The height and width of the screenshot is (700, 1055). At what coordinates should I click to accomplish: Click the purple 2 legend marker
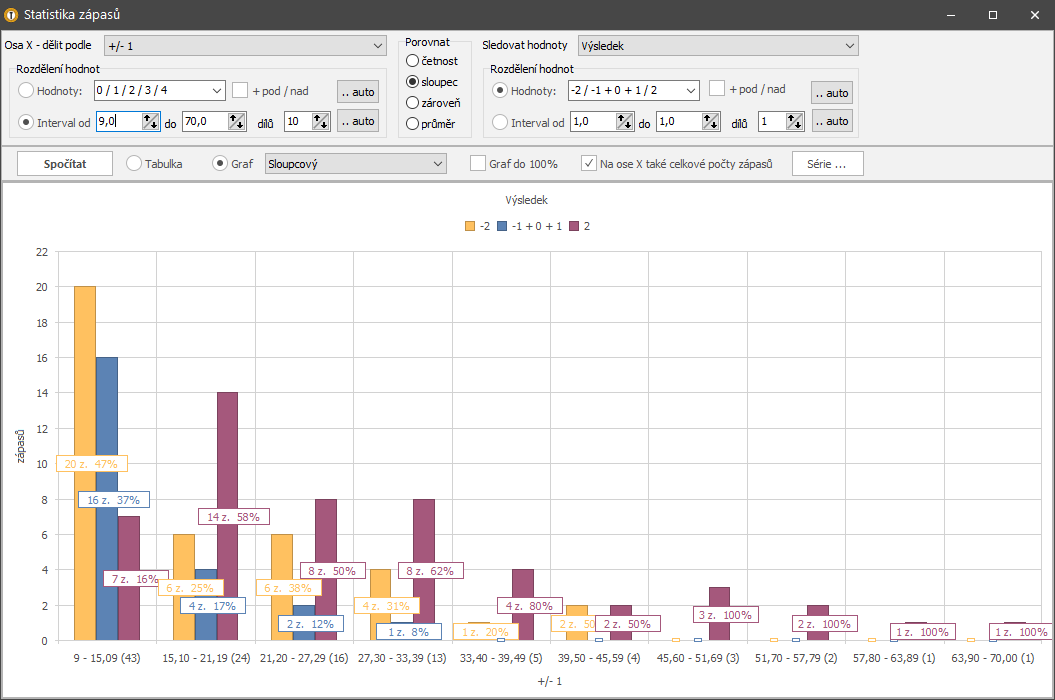[574, 226]
